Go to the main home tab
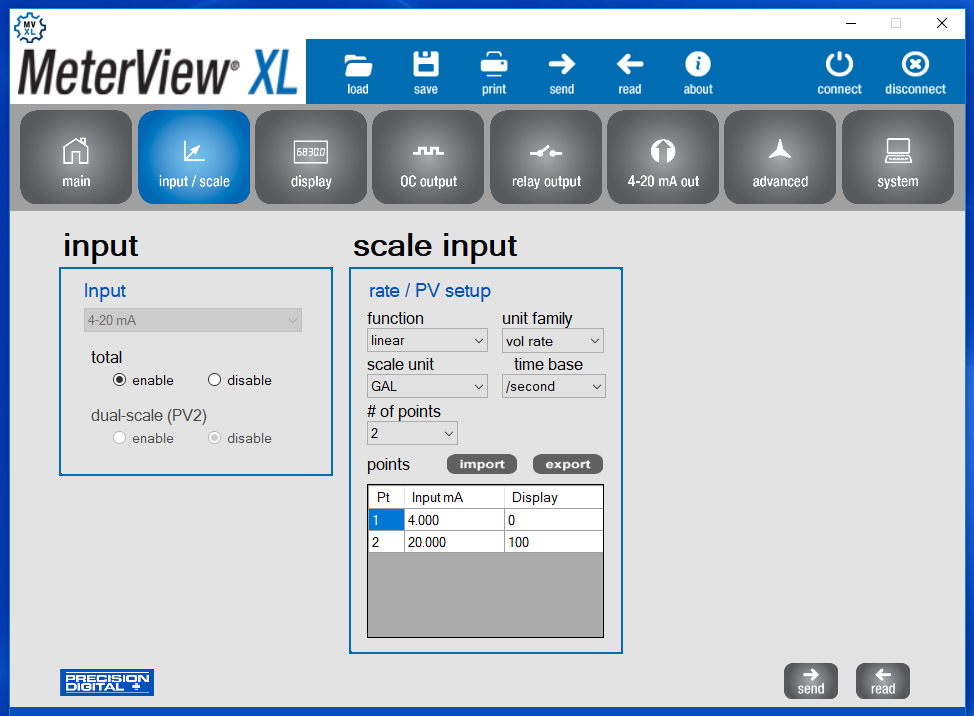Image resolution: width=974 pixels, height=716 pixels. click(x=76, y=157)
